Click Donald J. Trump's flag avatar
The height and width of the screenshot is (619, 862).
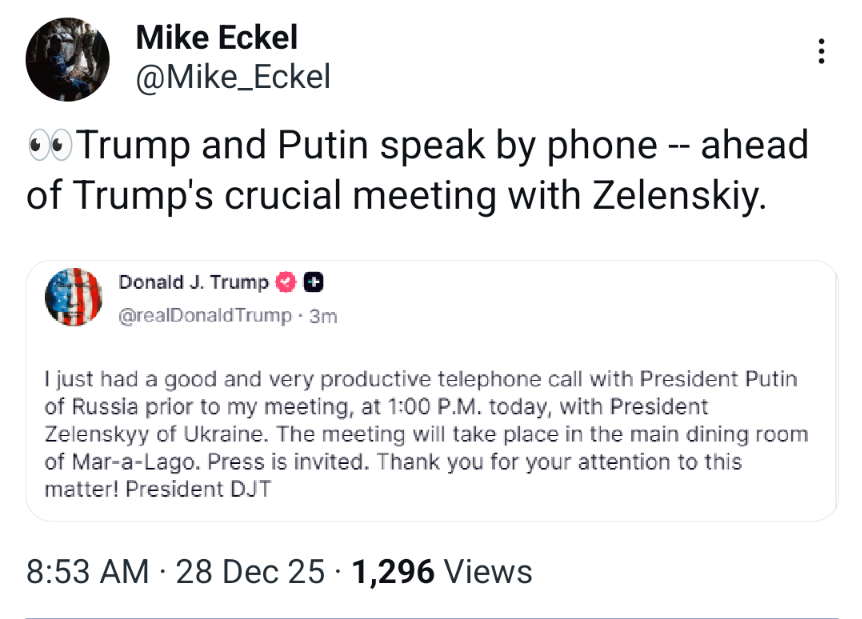coord(74,297)
